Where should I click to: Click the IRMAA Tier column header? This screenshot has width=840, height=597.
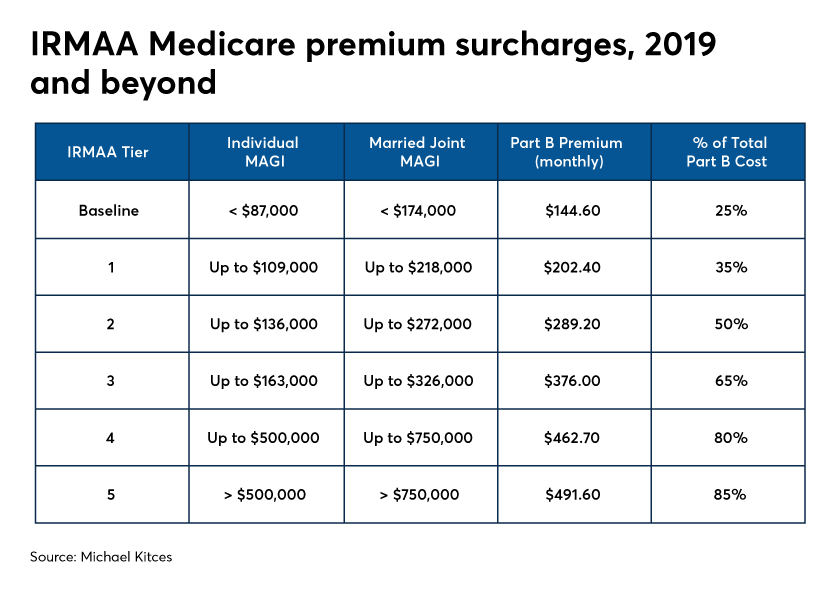(108, 152)
